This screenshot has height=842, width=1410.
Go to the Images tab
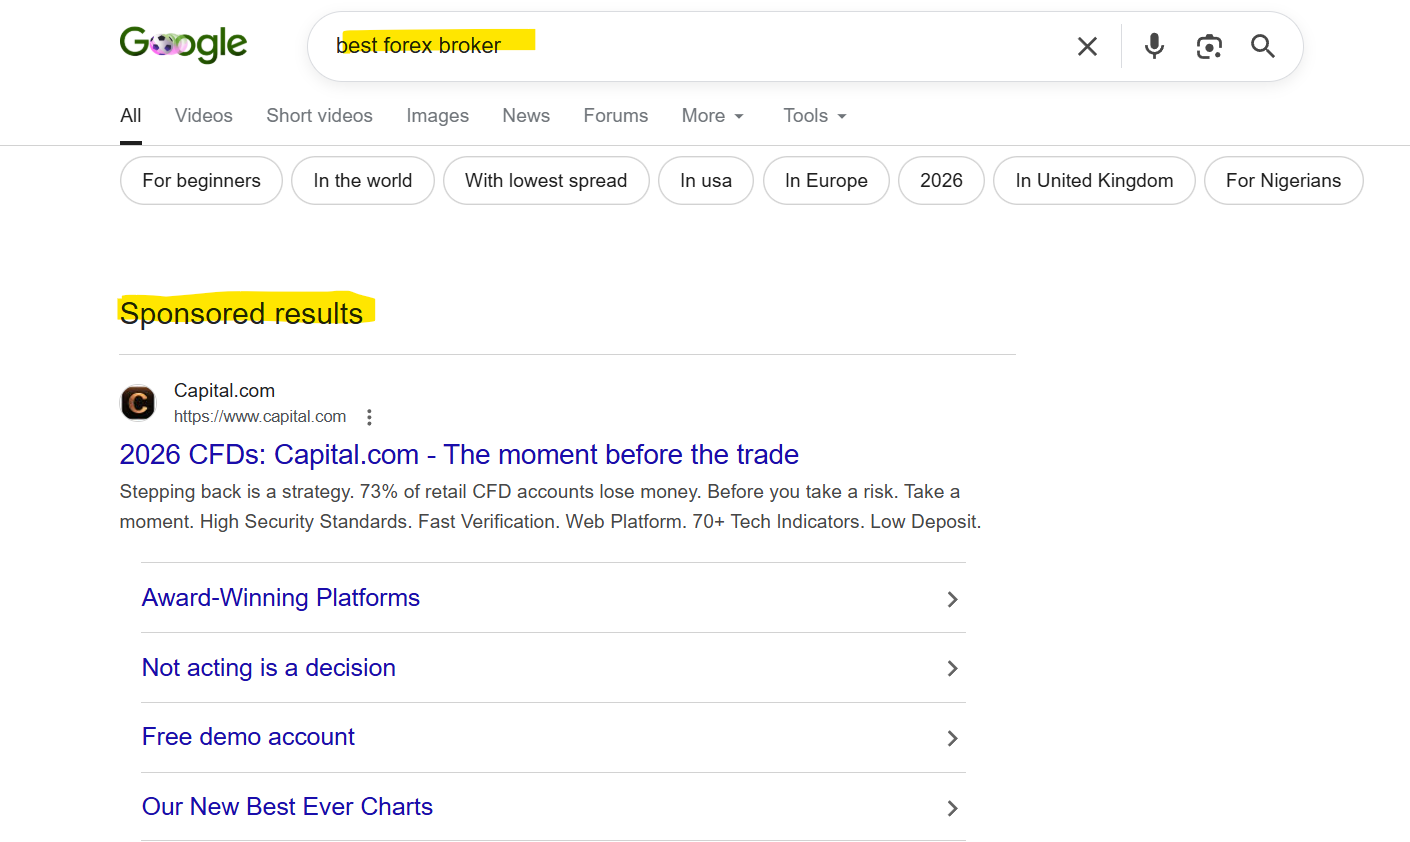click(x=438, y=116)
